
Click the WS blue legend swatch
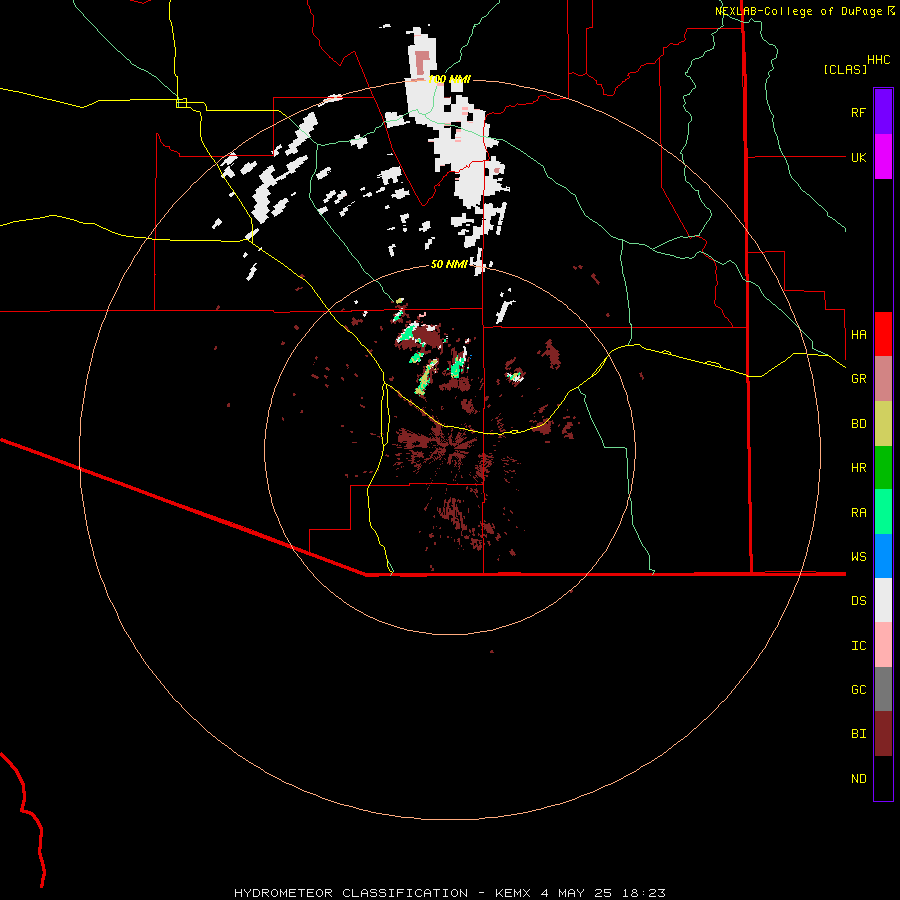click(x=883, y=556)
